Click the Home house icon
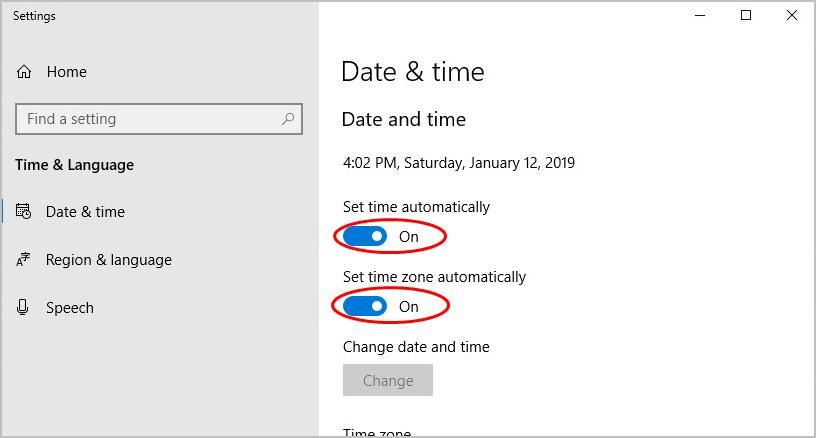 click(24, 72)
